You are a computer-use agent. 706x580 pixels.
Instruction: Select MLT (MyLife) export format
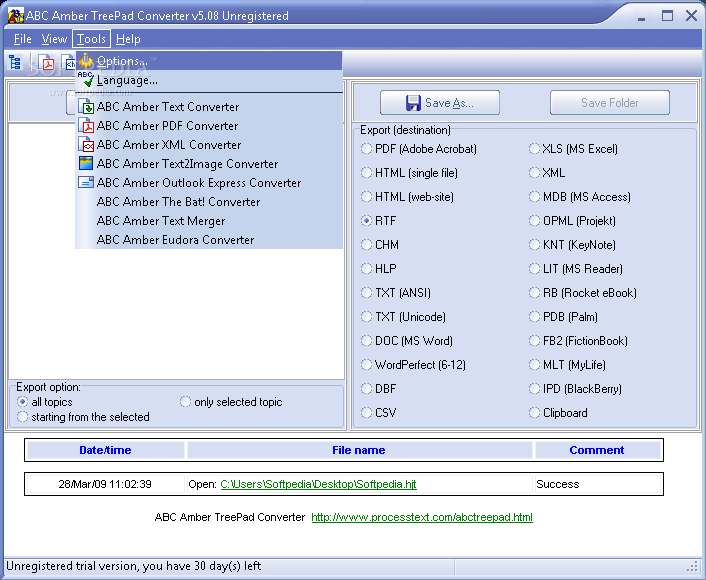567,364
